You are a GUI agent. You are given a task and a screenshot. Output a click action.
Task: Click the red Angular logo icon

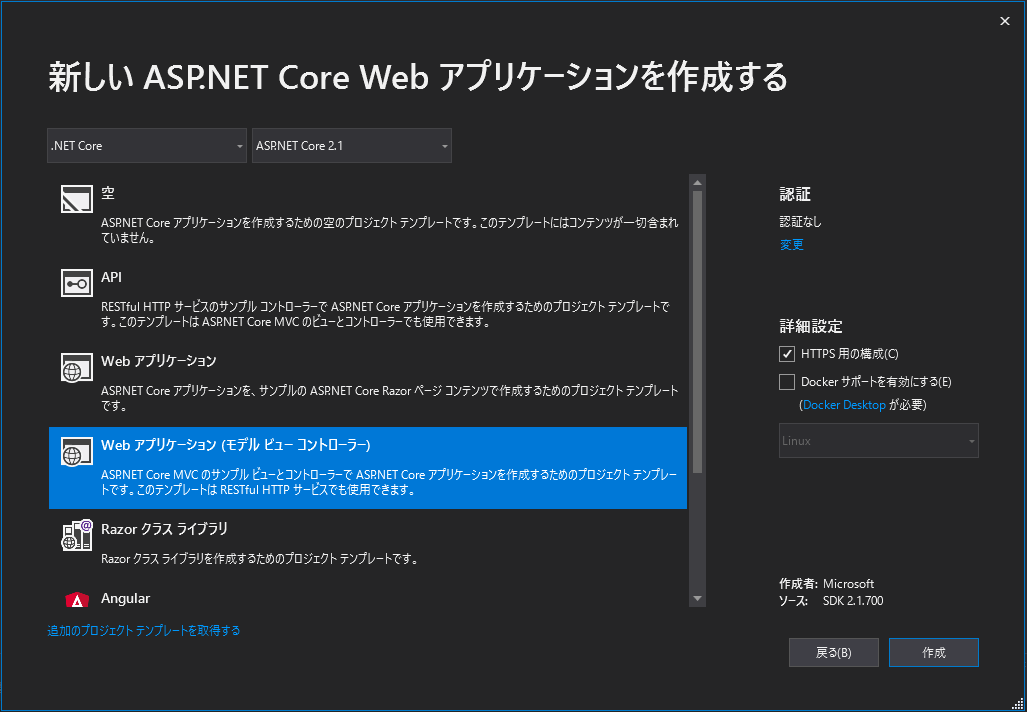[x=77, y=599]
